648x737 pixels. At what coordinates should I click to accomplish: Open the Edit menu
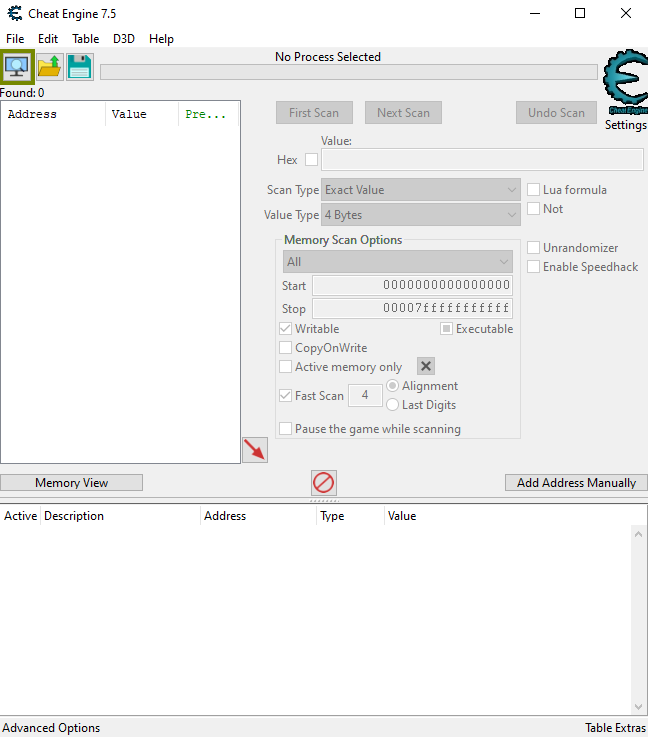click(48, 39)
